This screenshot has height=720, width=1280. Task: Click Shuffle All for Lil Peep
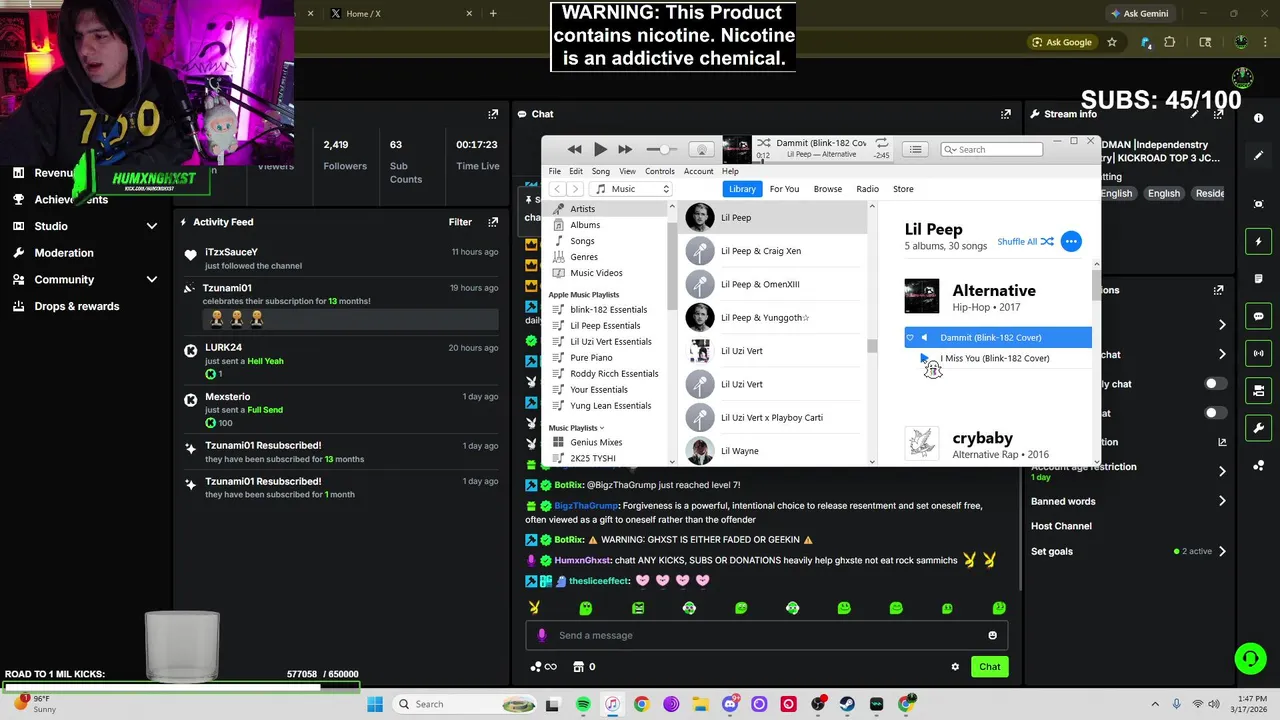click(1025, 241)
